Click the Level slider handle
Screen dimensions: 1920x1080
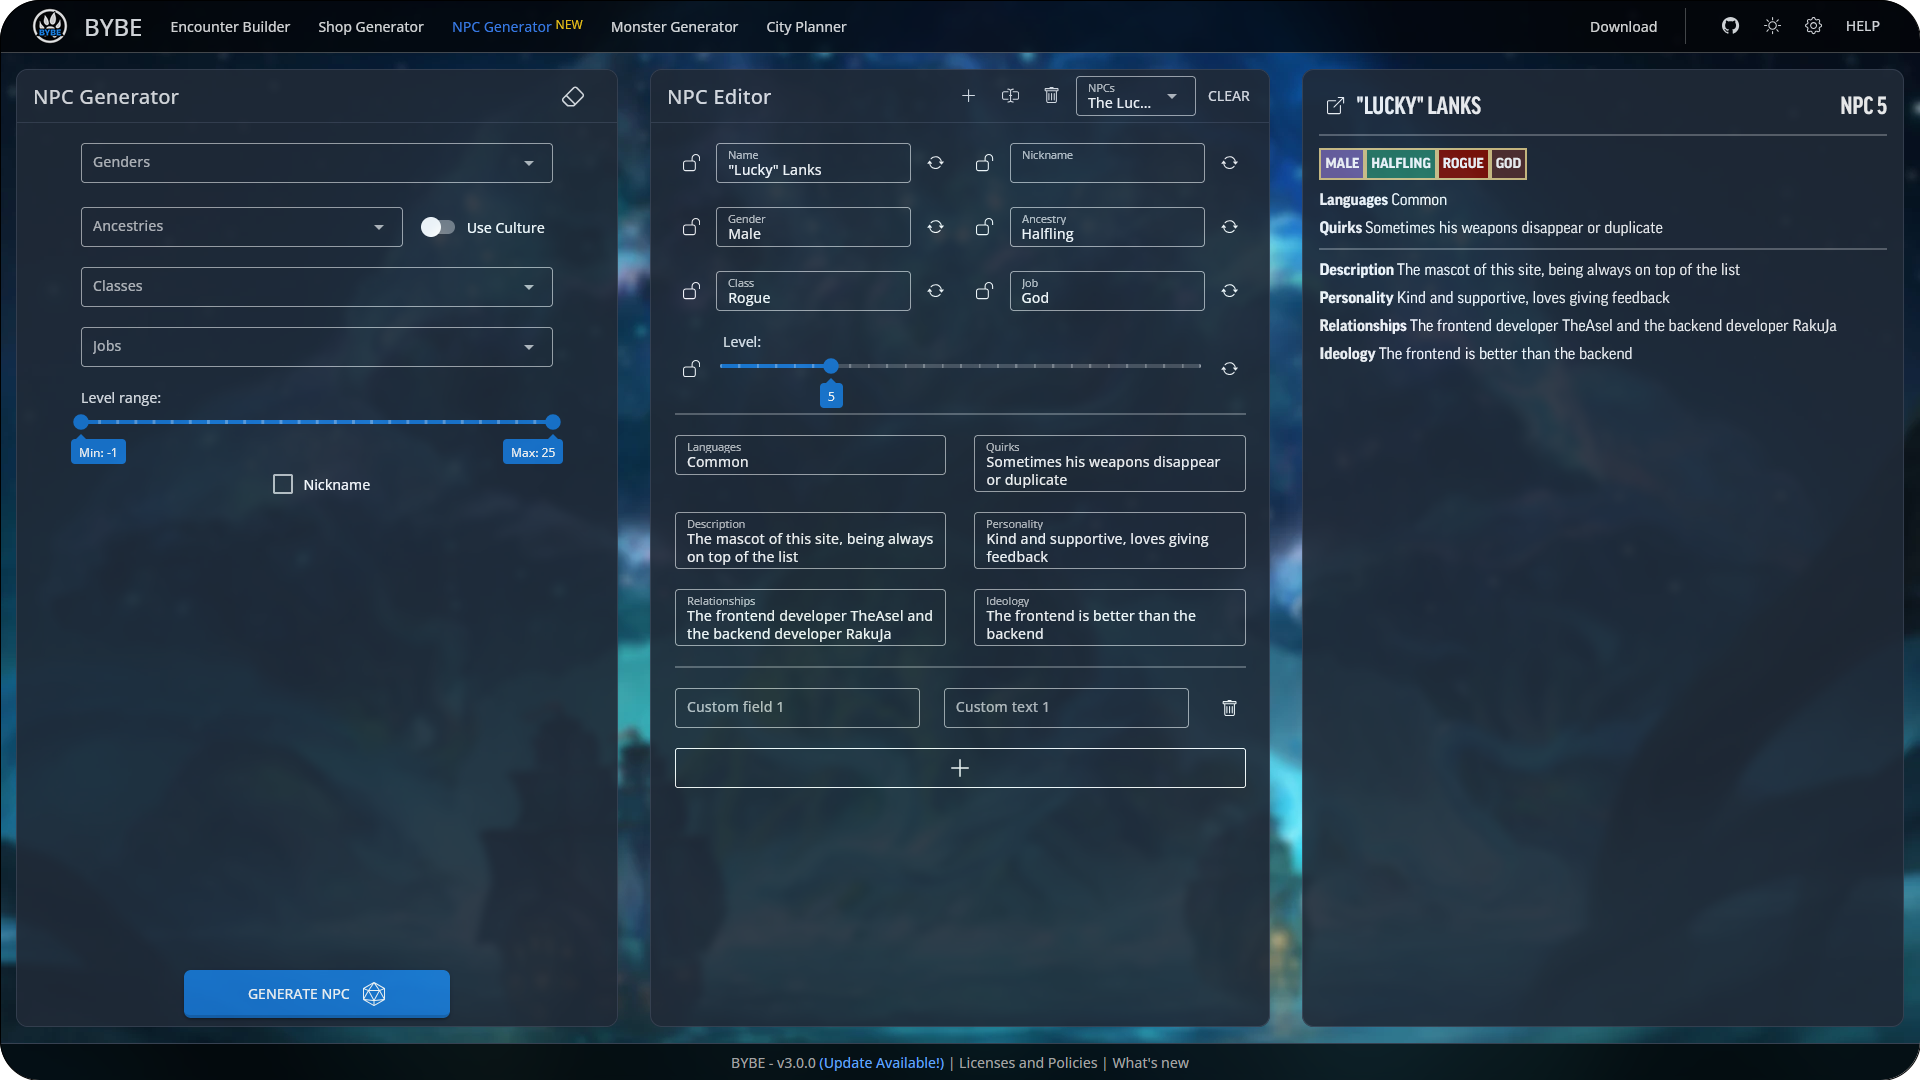click(x=831, y=367)
